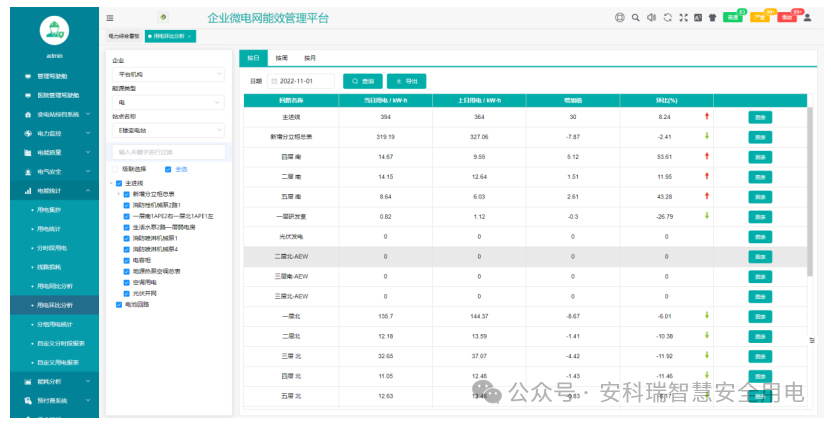Viewport: 831px width, 425px height.
Task: Expand the 电力监控 sidebar menu
Action: (x=55, y=134)
